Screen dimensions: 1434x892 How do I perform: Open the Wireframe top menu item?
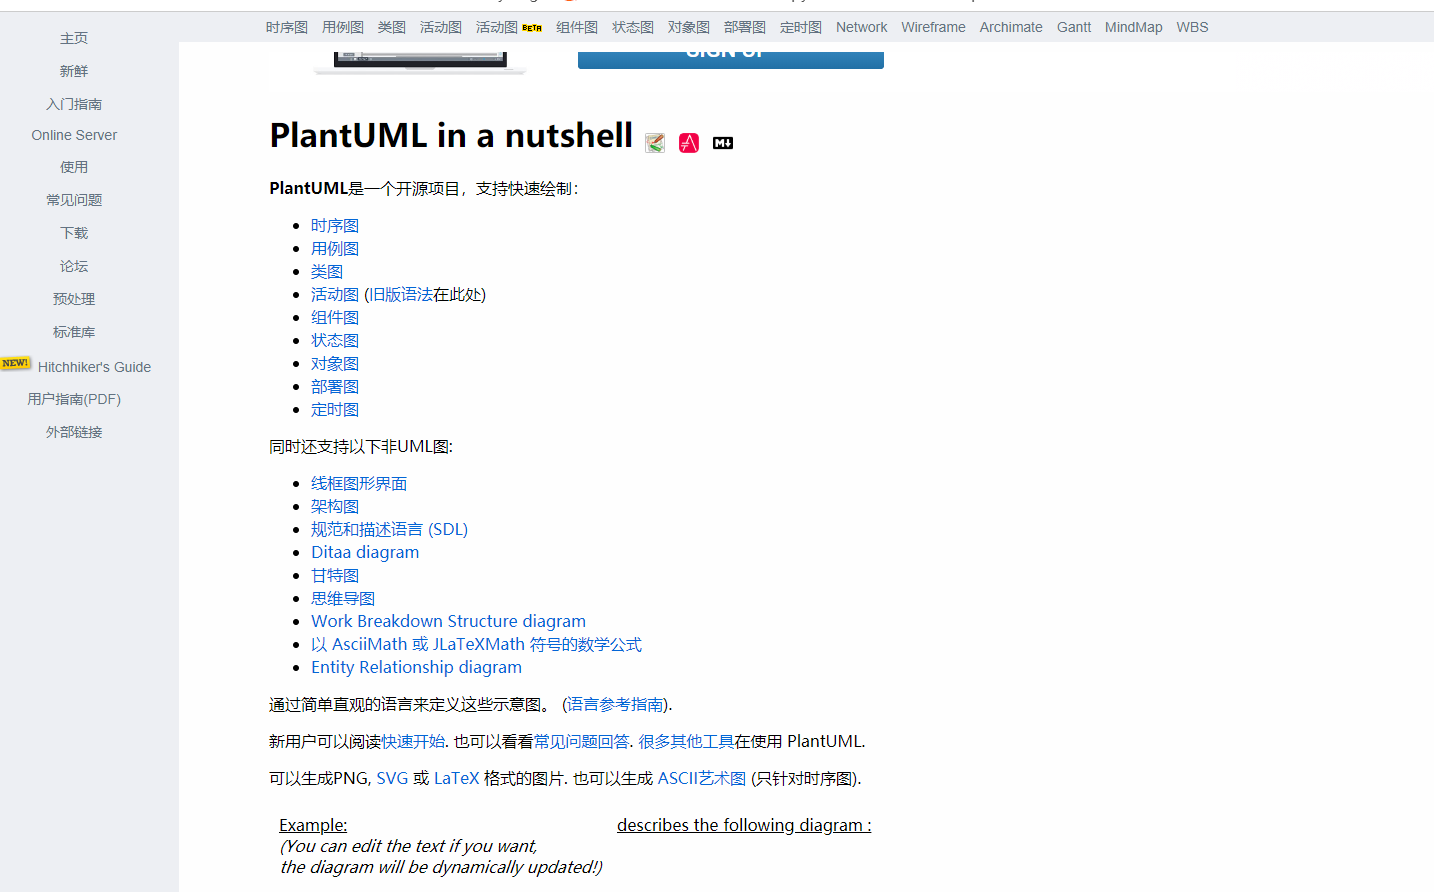(x=933, y=27)
